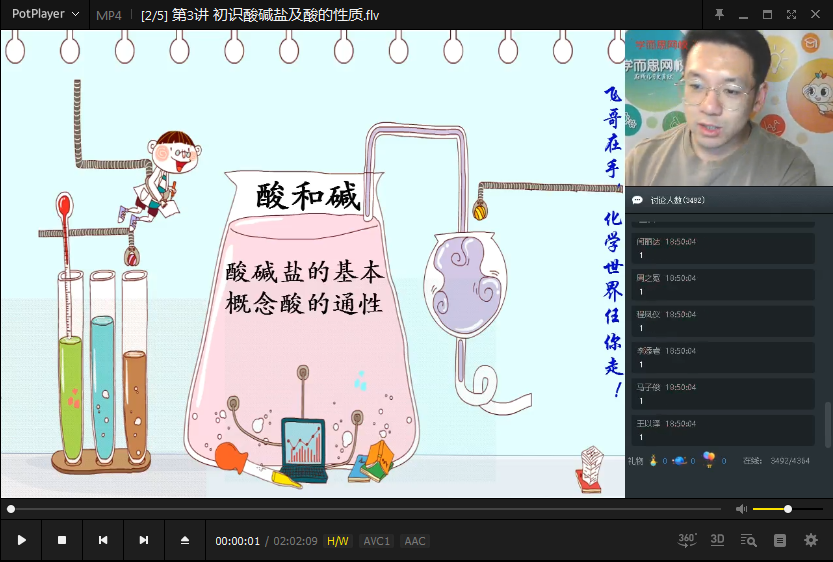Mute audio with the speaker icon

click(741, 509)
